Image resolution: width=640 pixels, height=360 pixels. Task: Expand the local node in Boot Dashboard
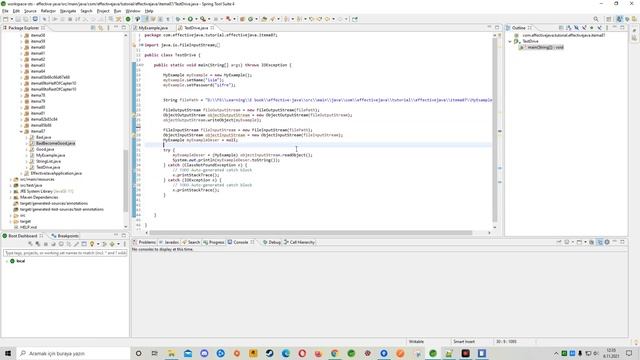(6, 261)
